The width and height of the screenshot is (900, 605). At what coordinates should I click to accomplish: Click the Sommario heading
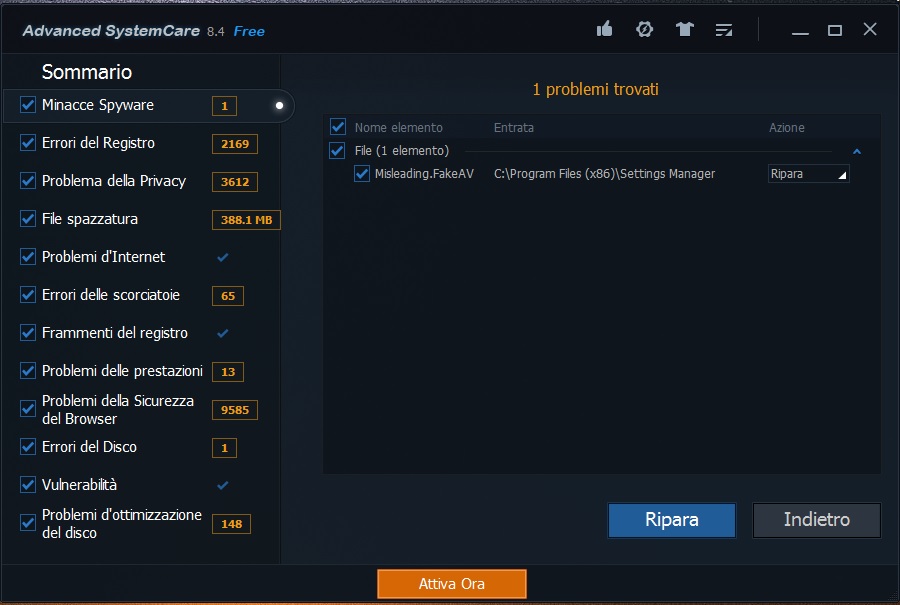pos(87,72)
